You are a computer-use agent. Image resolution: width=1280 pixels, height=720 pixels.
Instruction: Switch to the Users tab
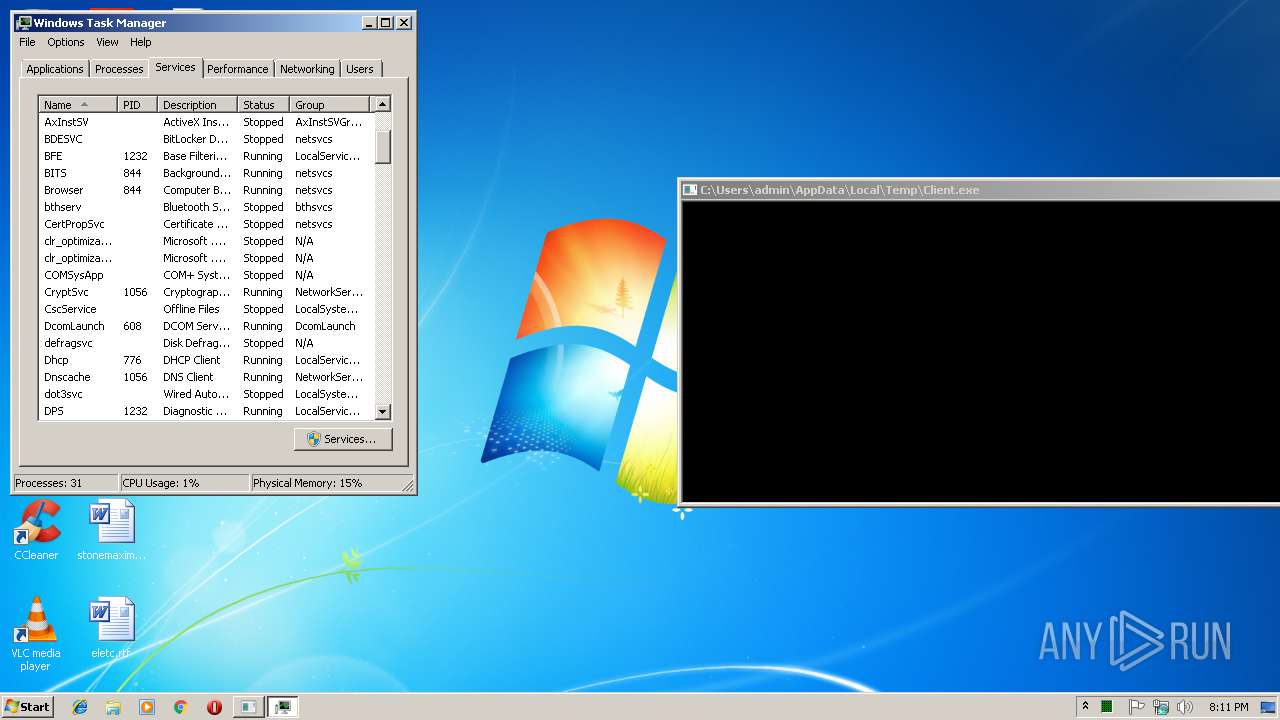coord(360,69)
